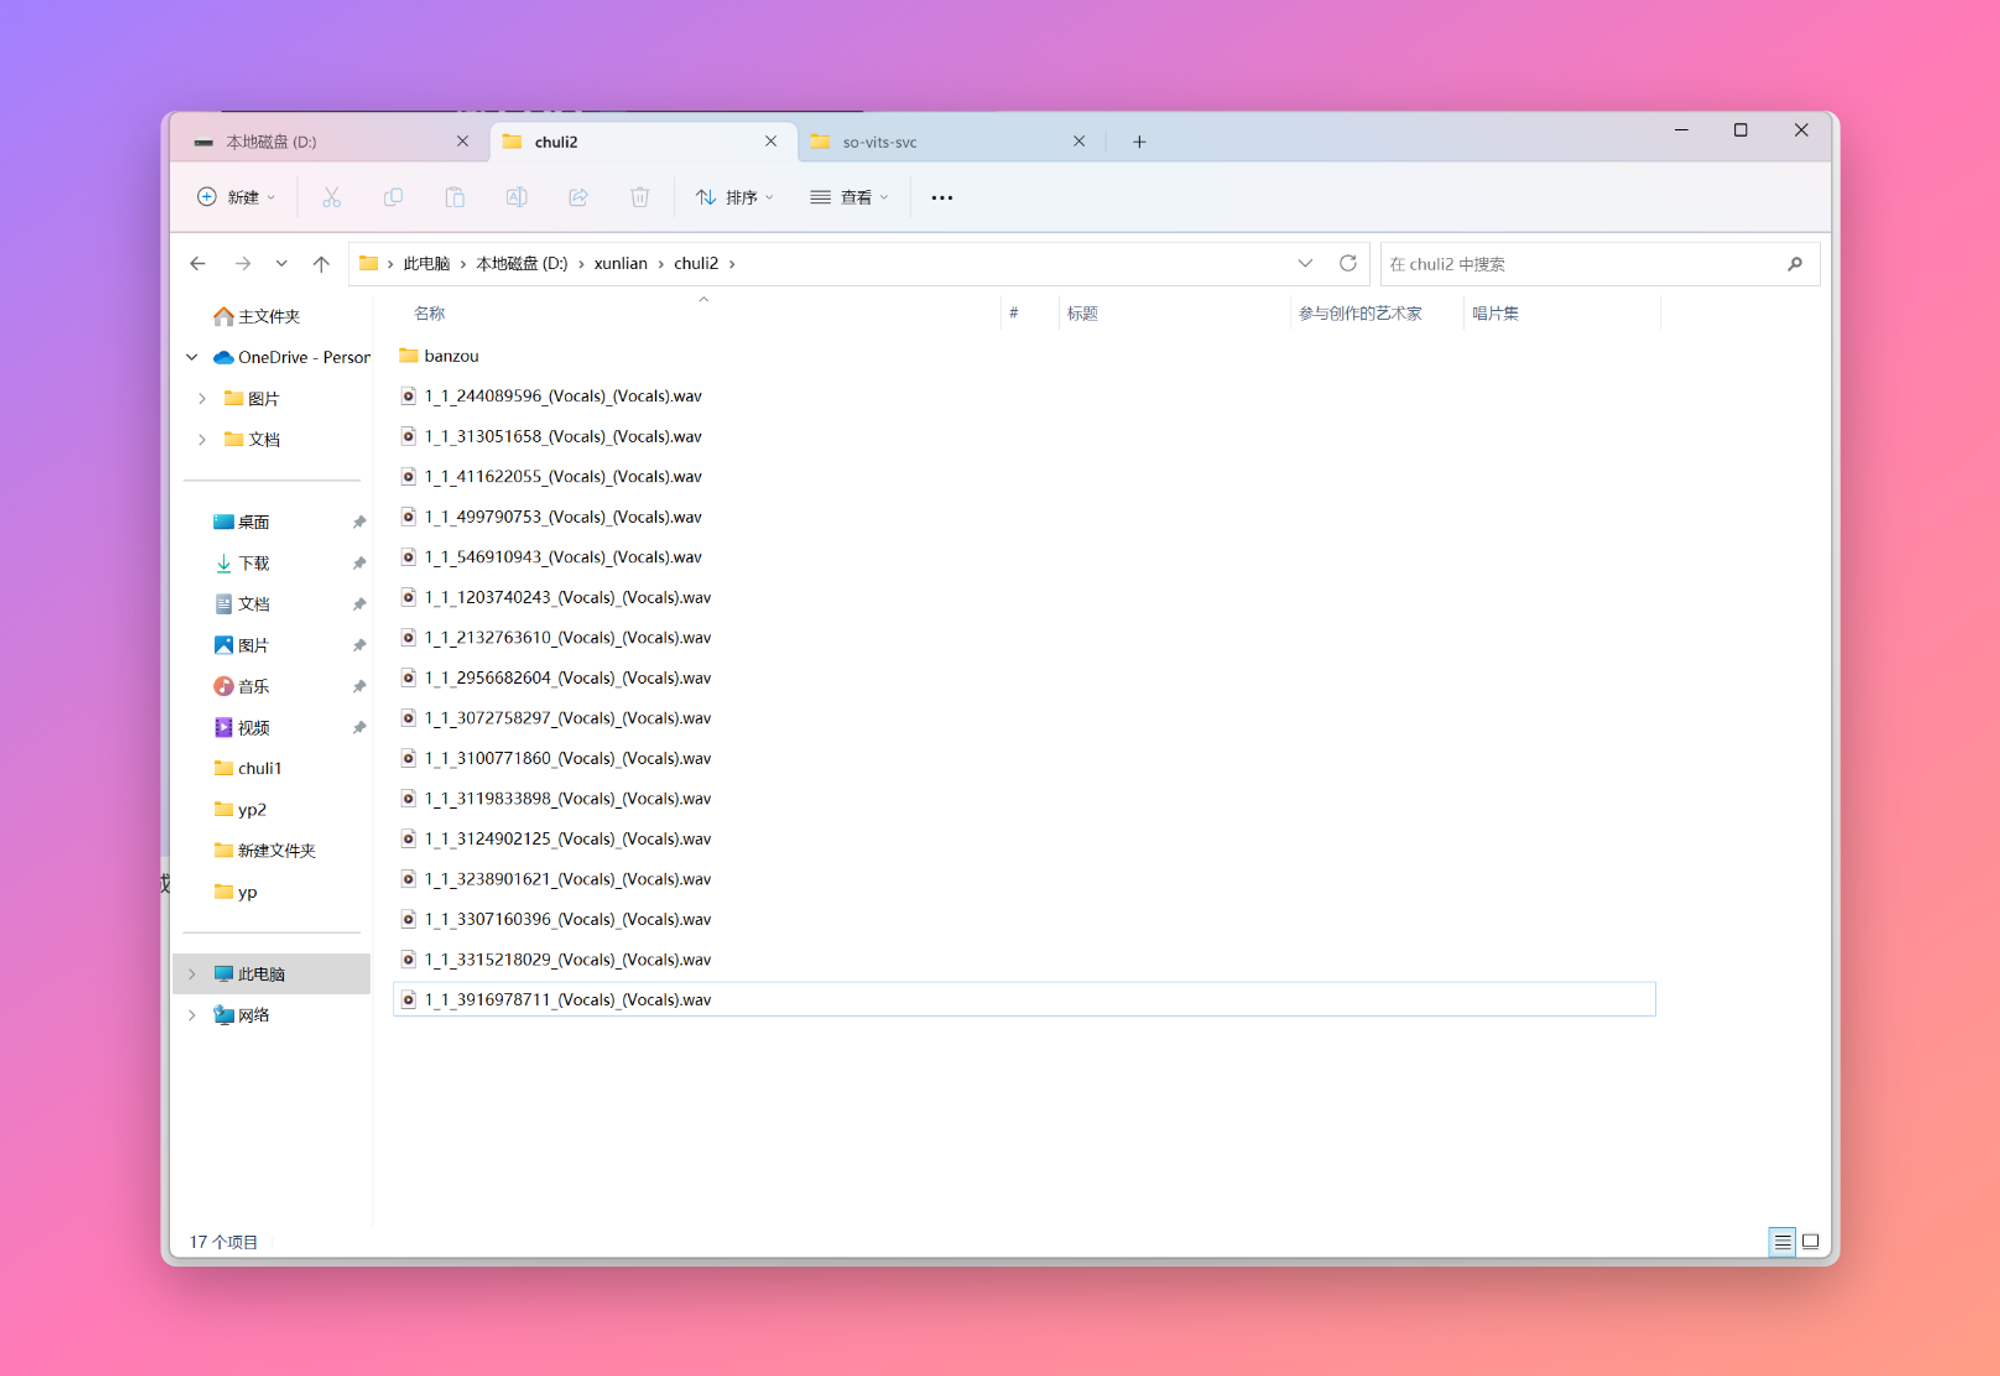
Task: Switch to large thumbnails view button
Action: 1811,1242
